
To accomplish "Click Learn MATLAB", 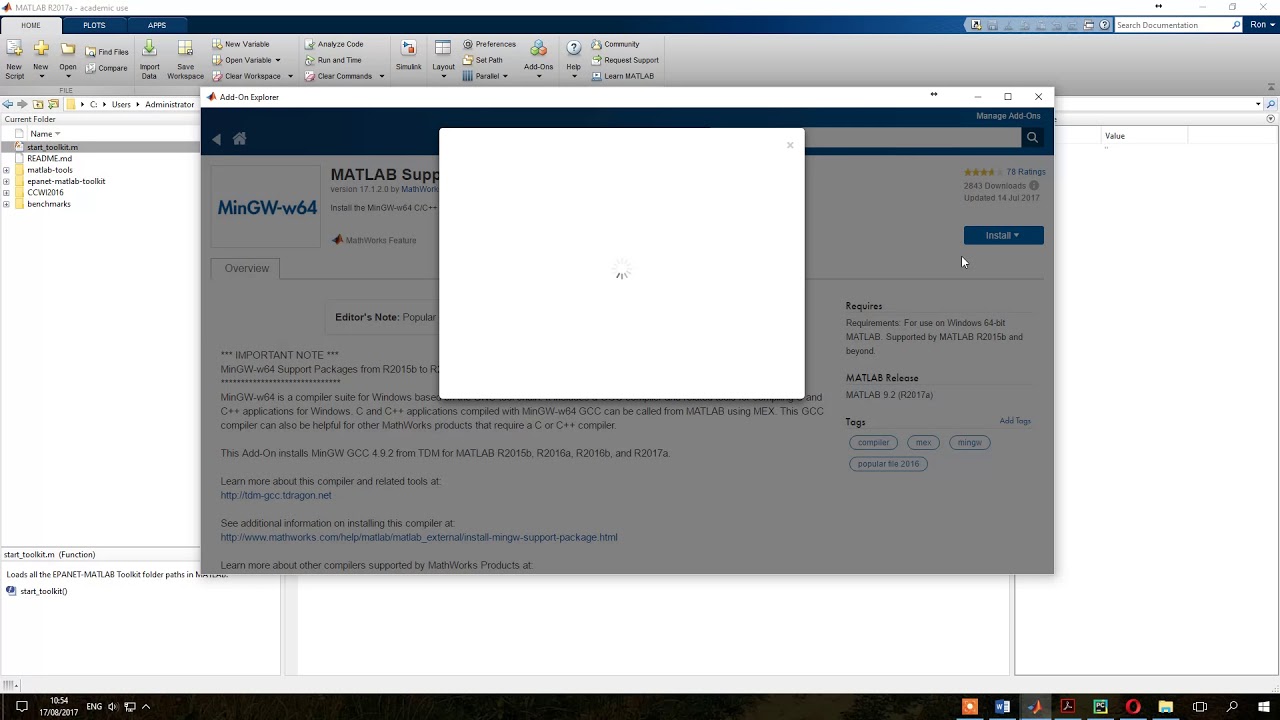I will [x=622, y=76].
